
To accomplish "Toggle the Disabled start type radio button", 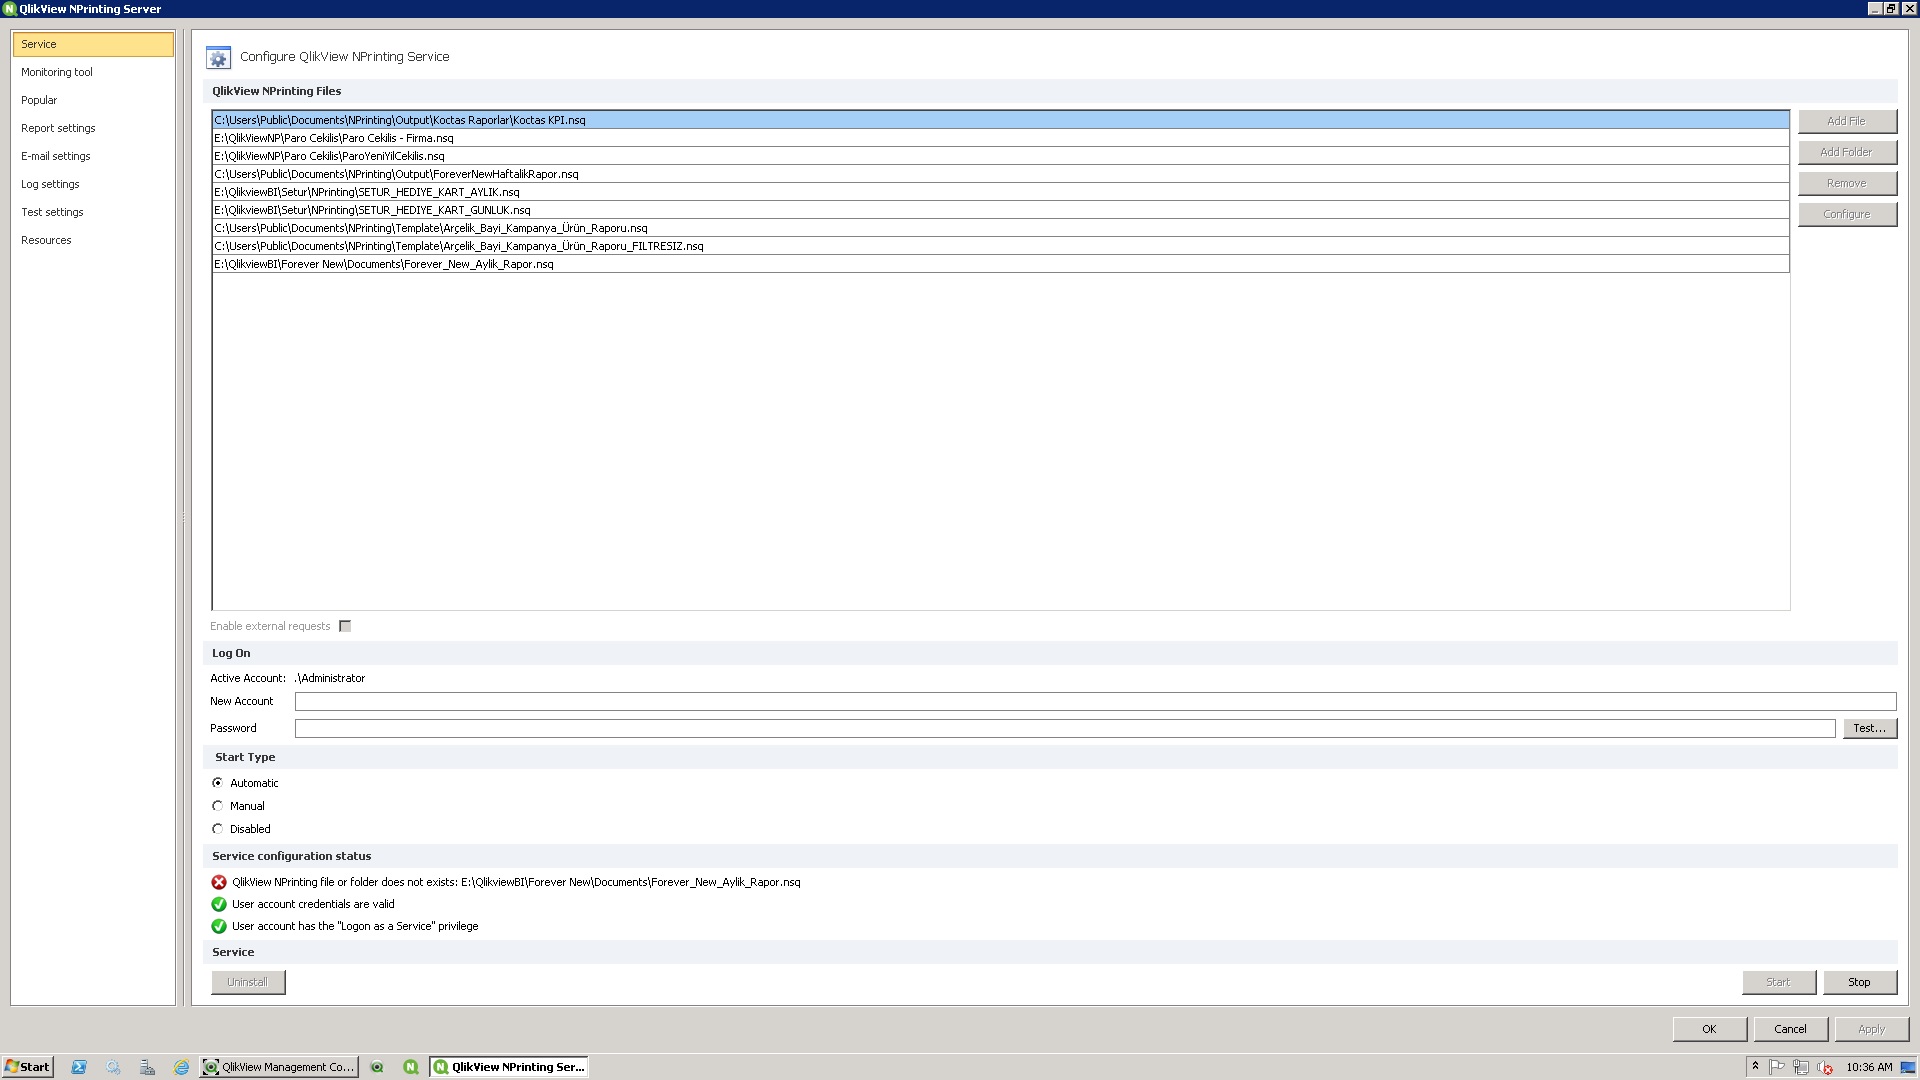I will pyautogui.click(x=218, y=828).
